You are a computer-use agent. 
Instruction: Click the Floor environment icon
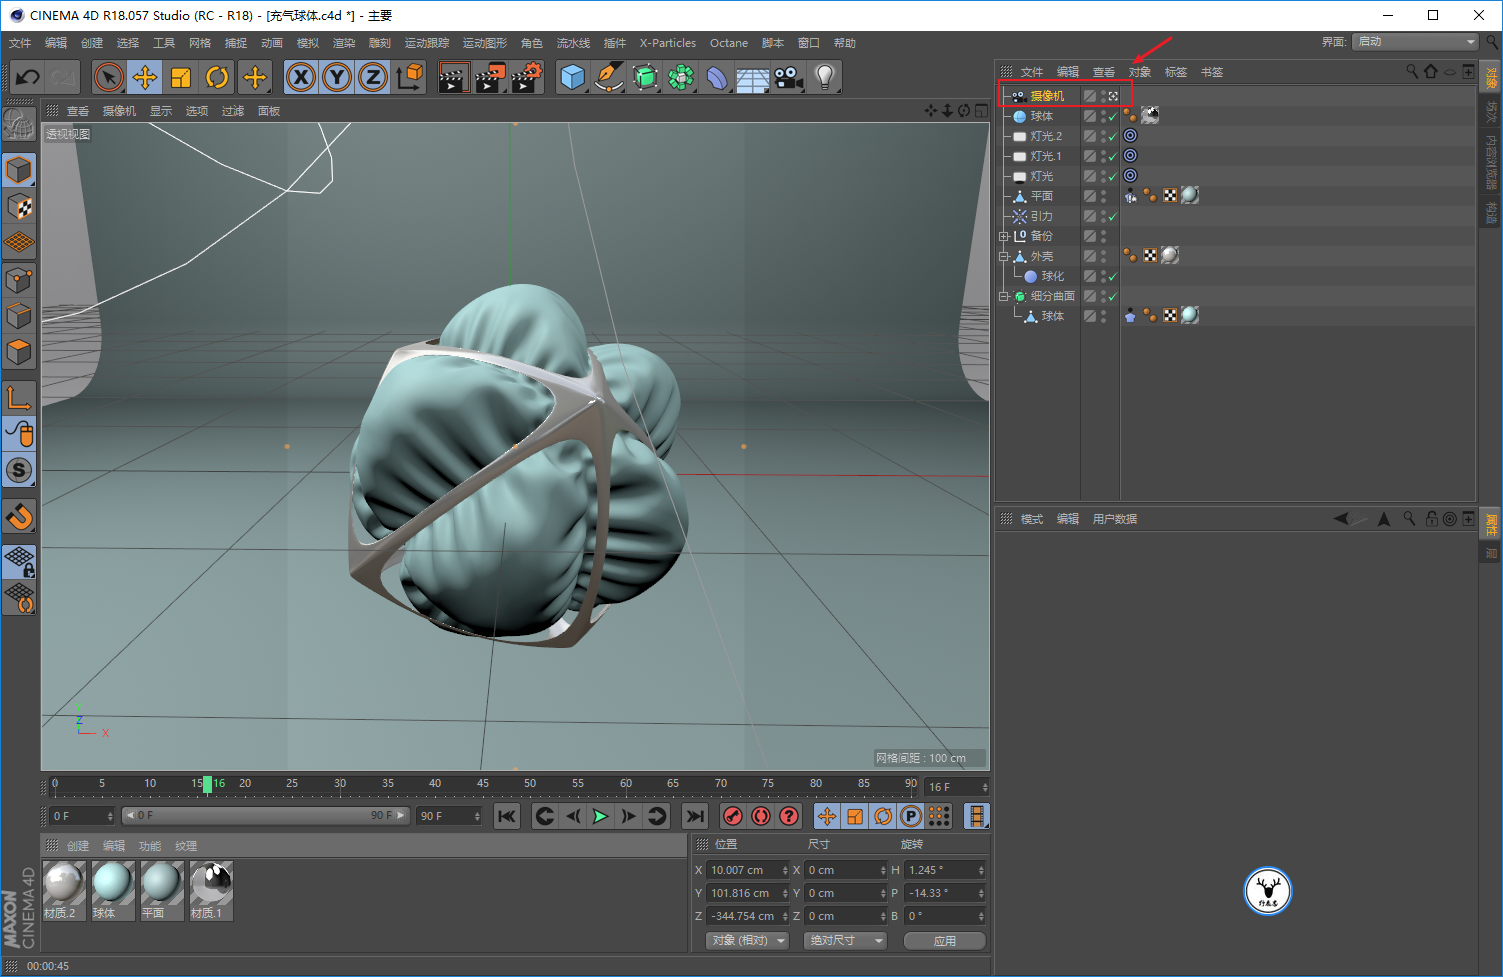pyautogui.click(x=753, y=77)
